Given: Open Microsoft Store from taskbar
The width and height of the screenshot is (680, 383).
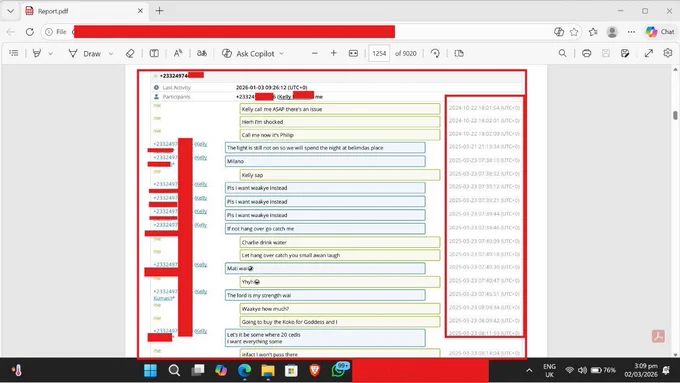Looking at the screenshot, I should pyautogui.click(x=291, y=370).
